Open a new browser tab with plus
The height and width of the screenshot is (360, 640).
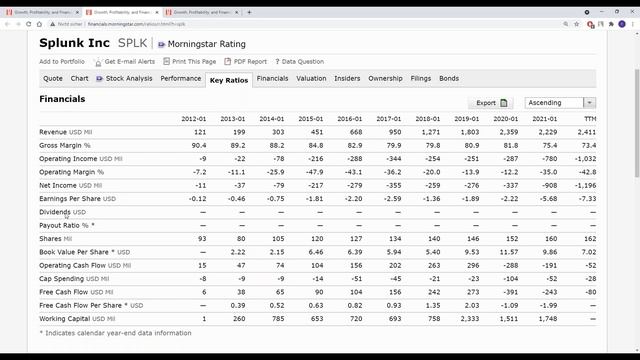[x=249, y=12]
